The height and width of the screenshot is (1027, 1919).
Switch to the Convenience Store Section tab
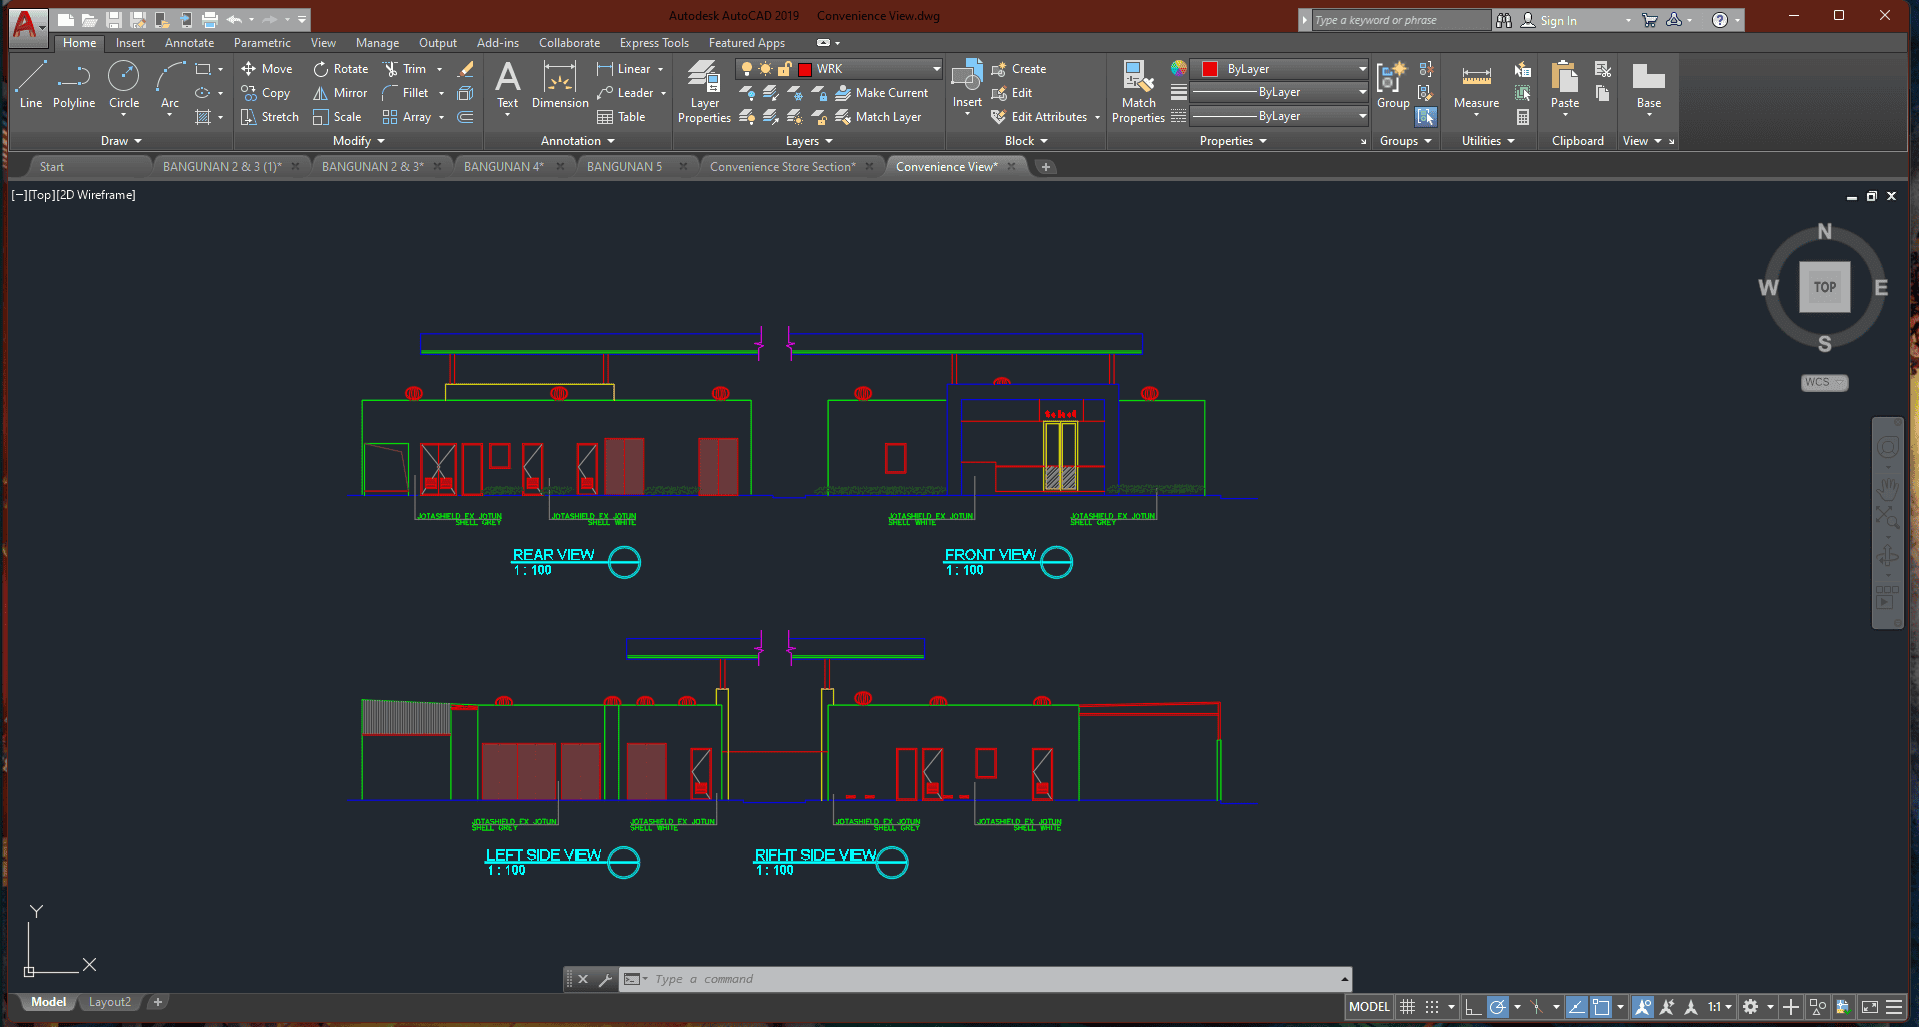tap(782, 166)
